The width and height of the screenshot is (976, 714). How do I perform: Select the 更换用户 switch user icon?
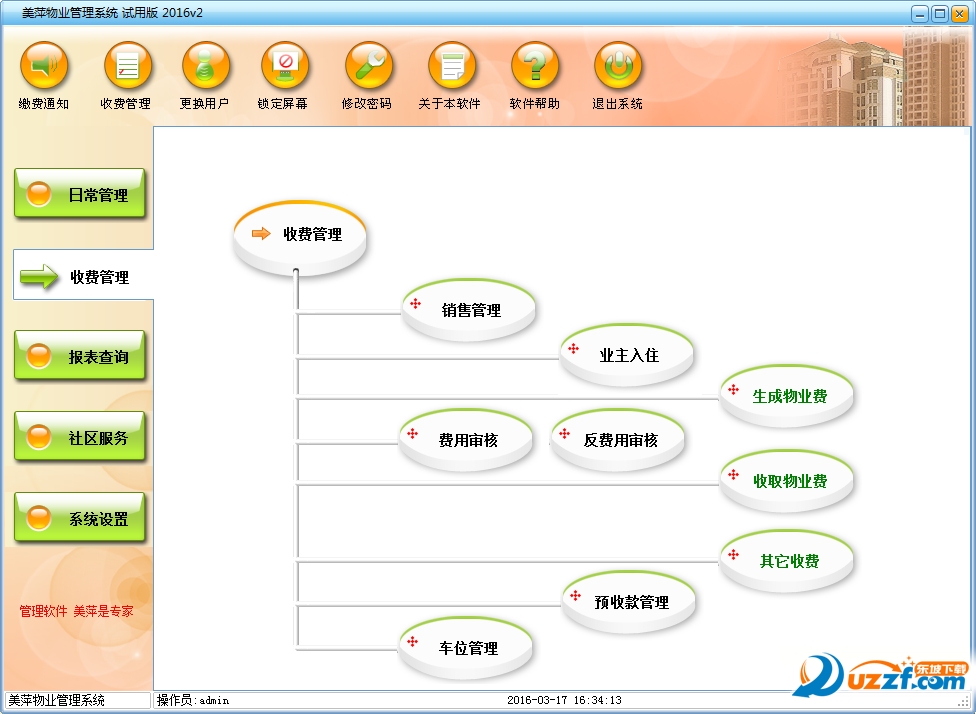206,66
